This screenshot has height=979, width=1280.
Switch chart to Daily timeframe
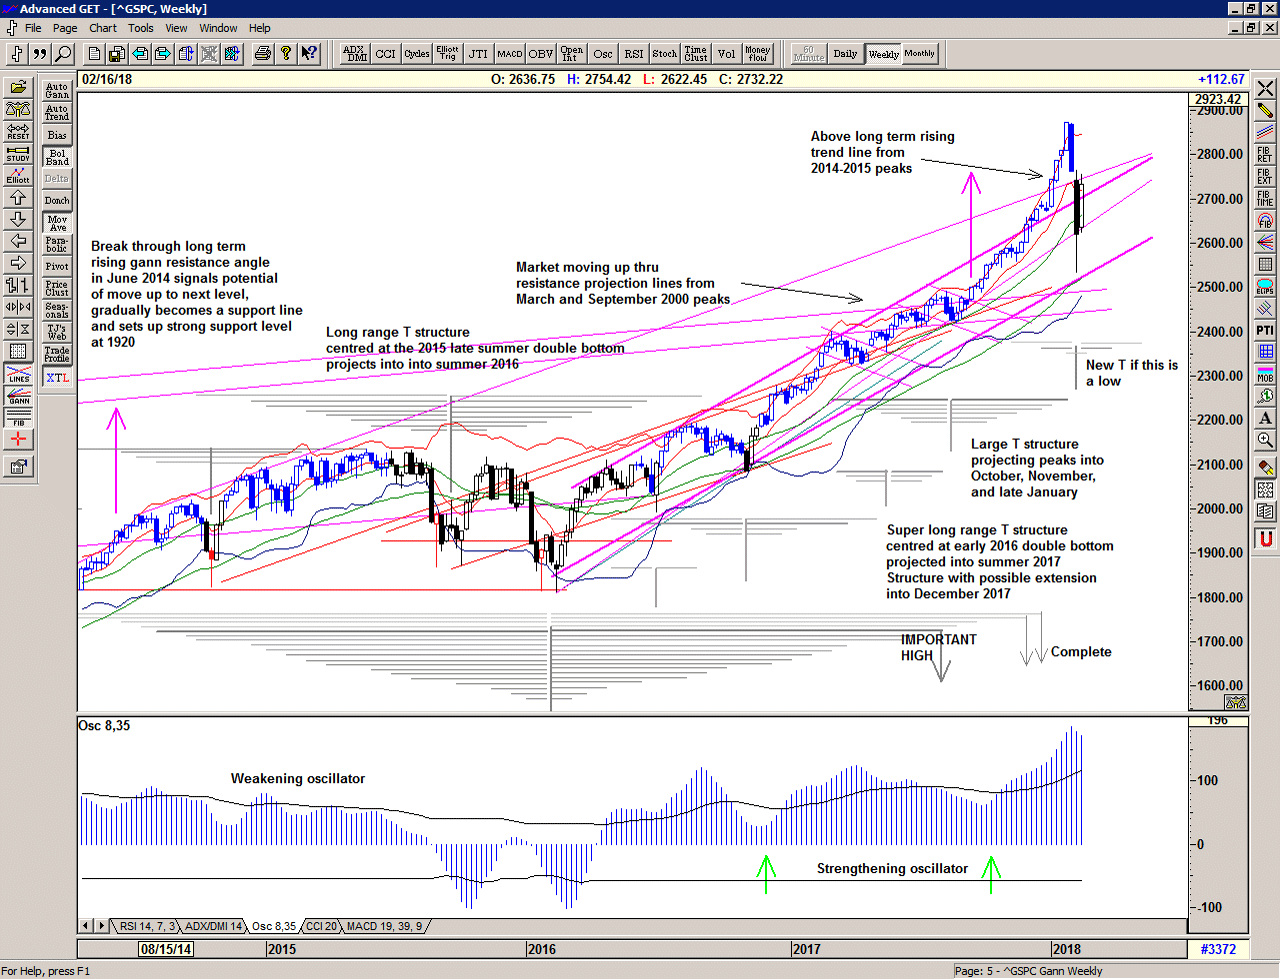click(845, 54)
